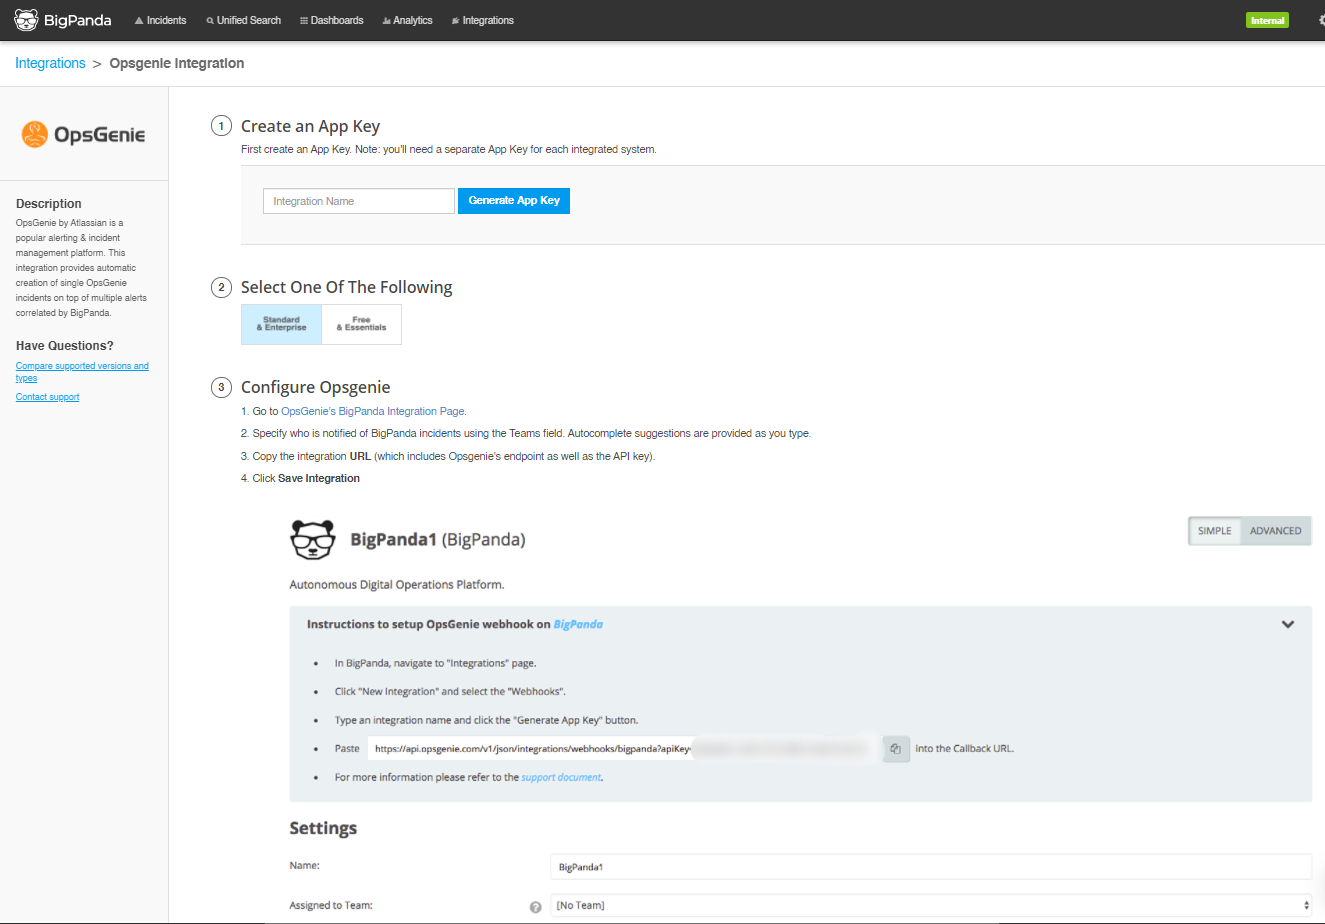Click the 'Select One Of The Following' heading
Viewport: 1325px width, 924px height.
point(346,287)
